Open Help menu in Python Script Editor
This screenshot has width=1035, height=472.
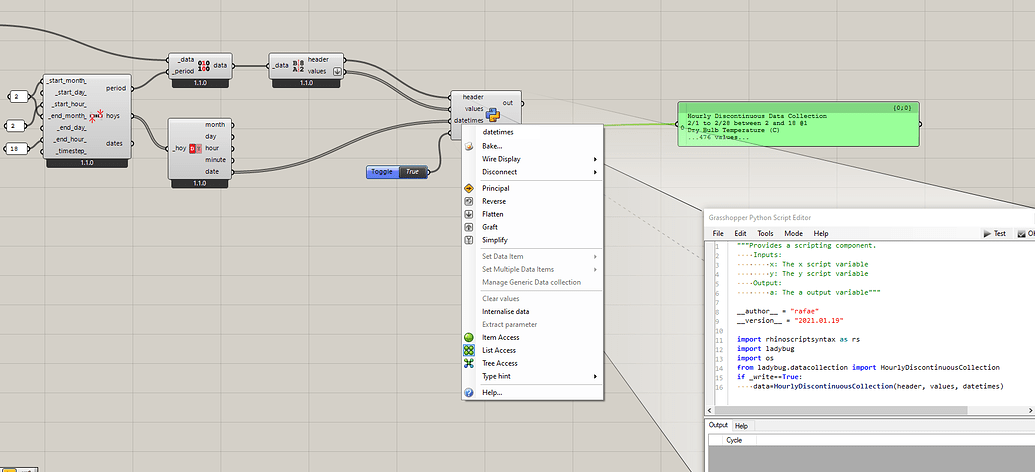[x=821, y=234]
